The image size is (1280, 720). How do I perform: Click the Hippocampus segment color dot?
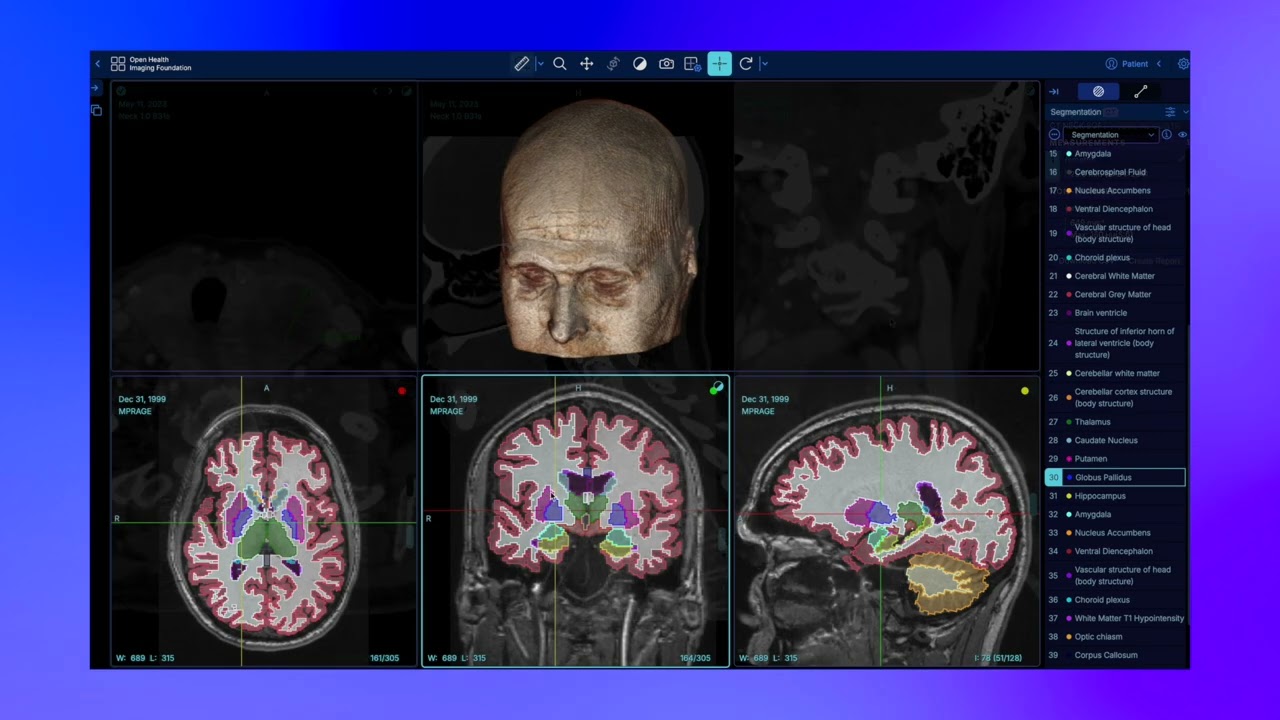click(x=1069, y=496)
